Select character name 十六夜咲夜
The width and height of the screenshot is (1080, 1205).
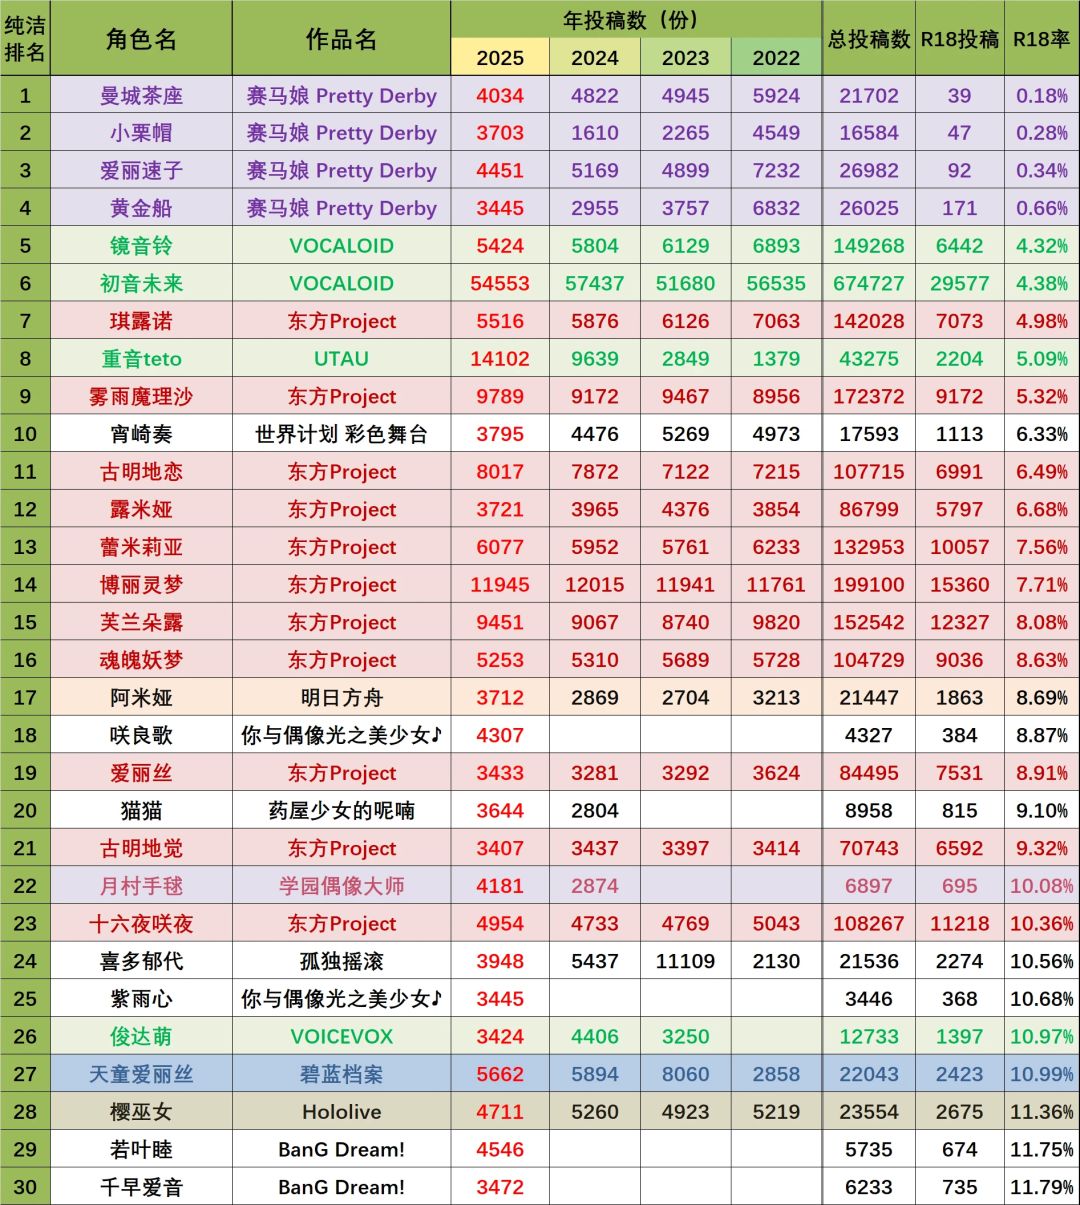(141, 924)
